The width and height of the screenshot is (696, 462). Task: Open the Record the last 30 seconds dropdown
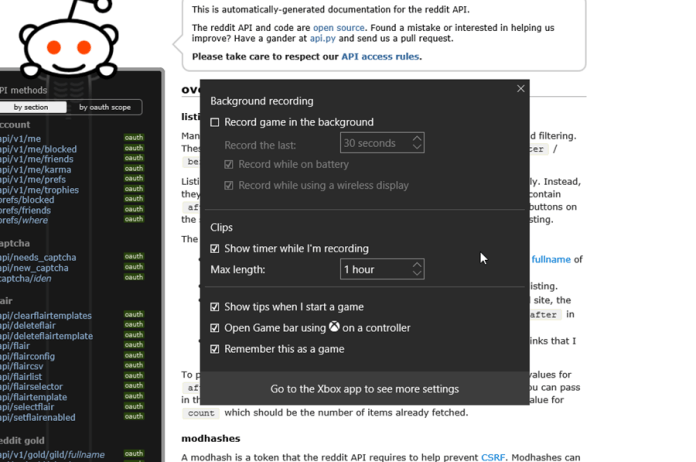click(x=382, y=143)
